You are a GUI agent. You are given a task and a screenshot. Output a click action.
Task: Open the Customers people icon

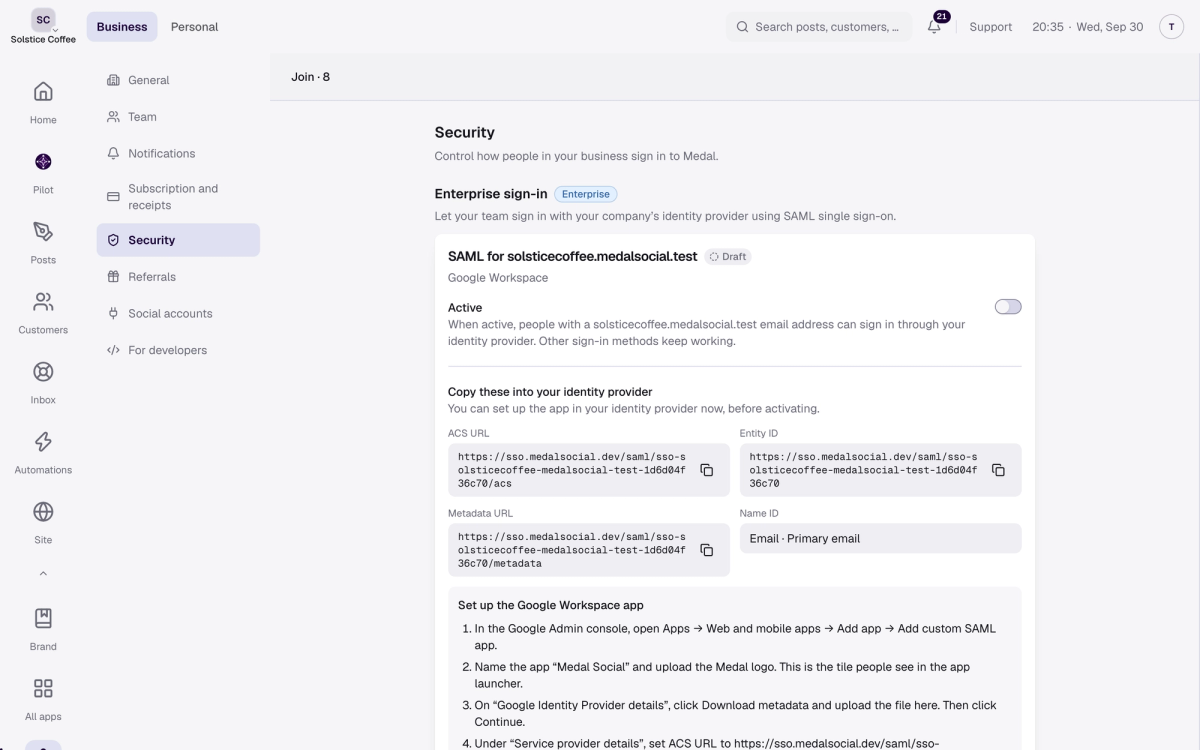tap(43, 302)
